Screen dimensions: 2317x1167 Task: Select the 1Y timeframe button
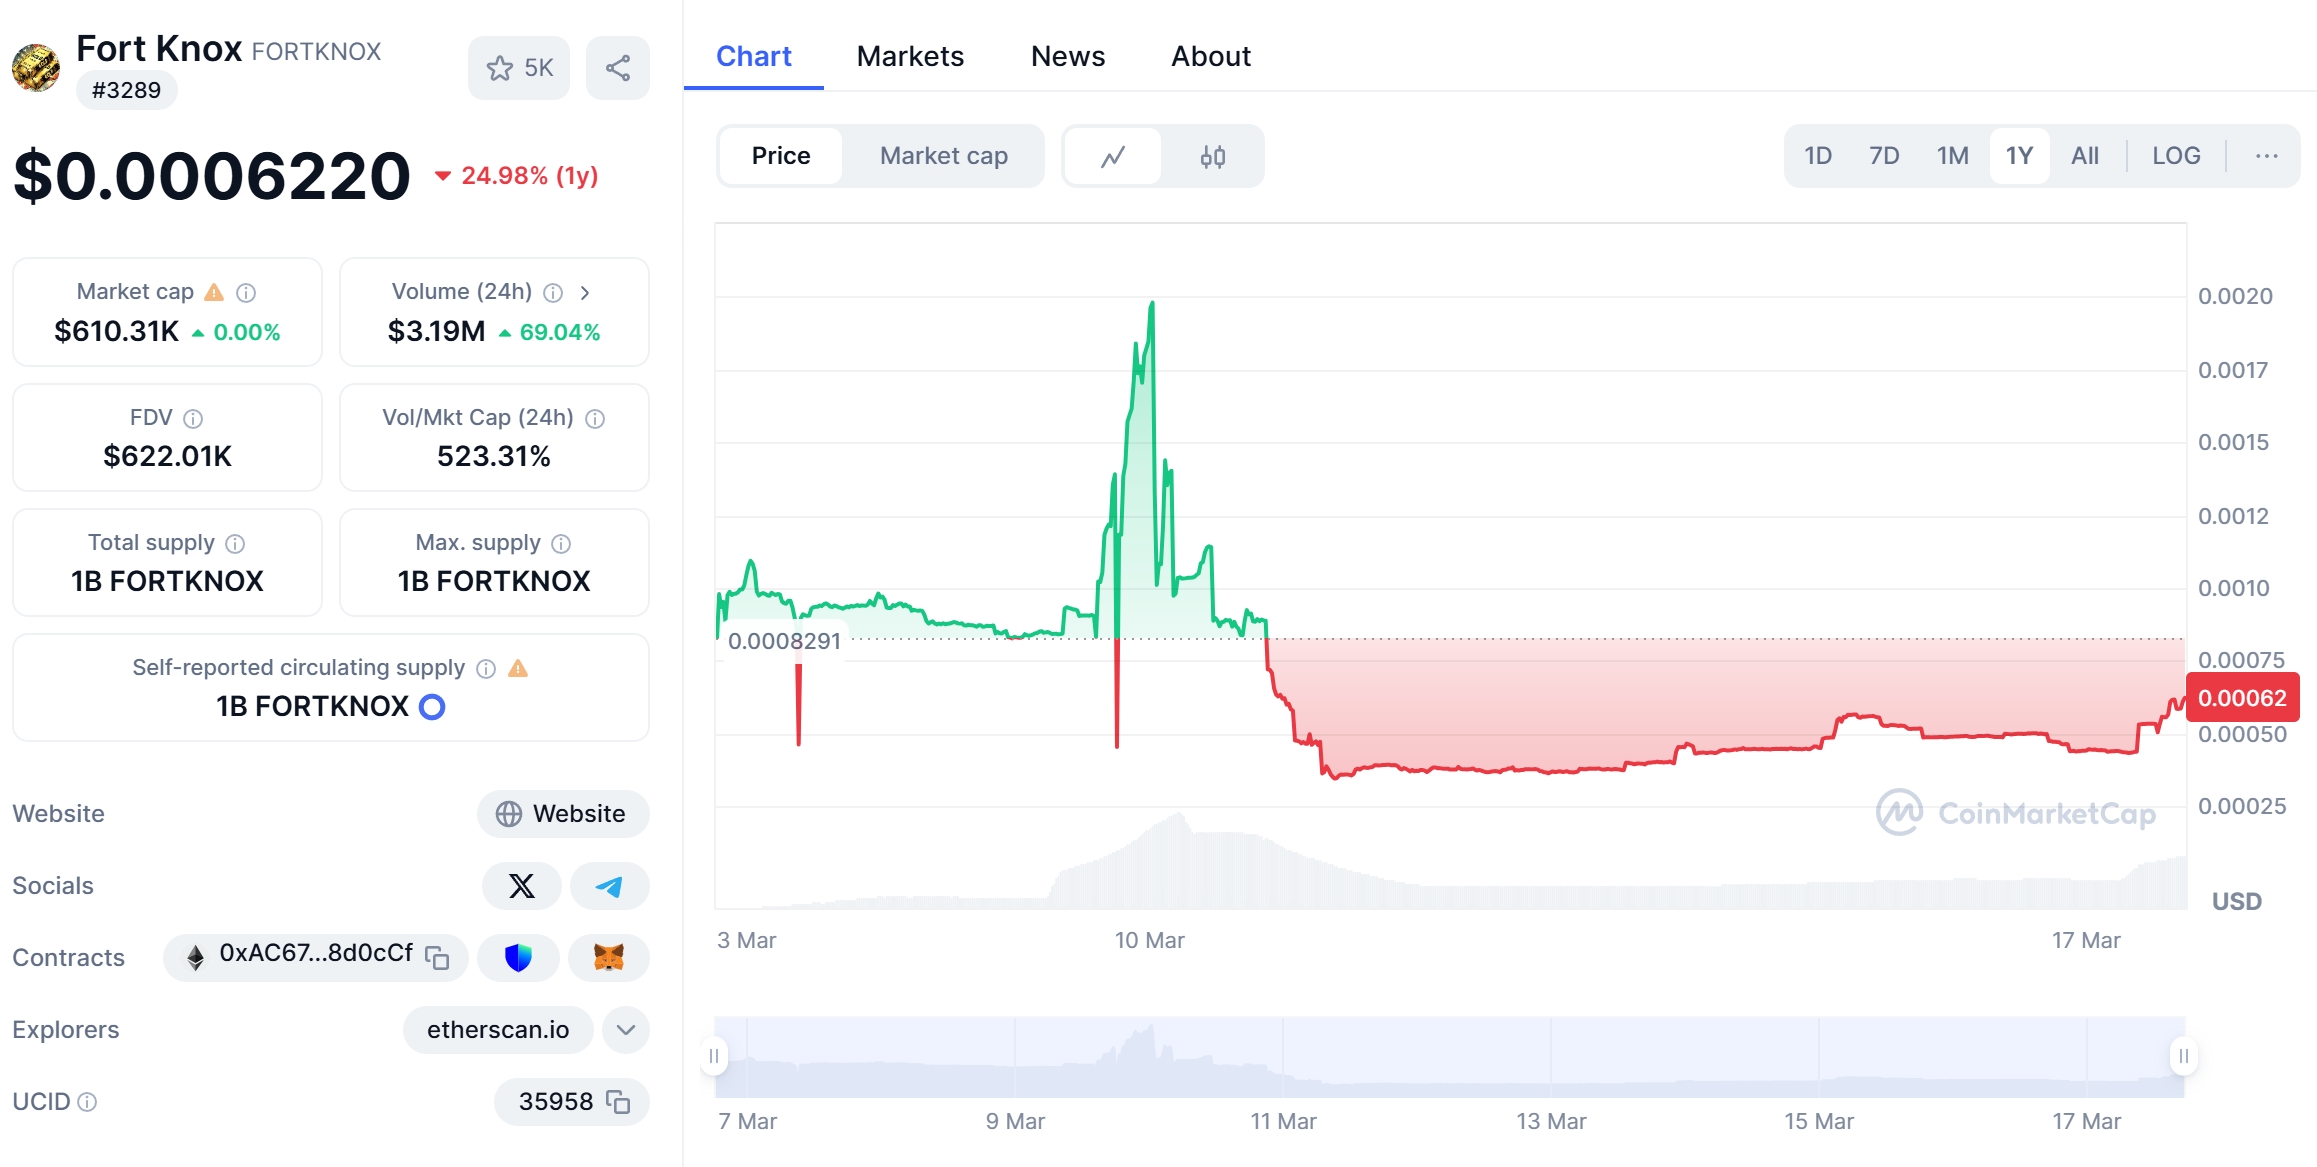[x=2019, y=155]
